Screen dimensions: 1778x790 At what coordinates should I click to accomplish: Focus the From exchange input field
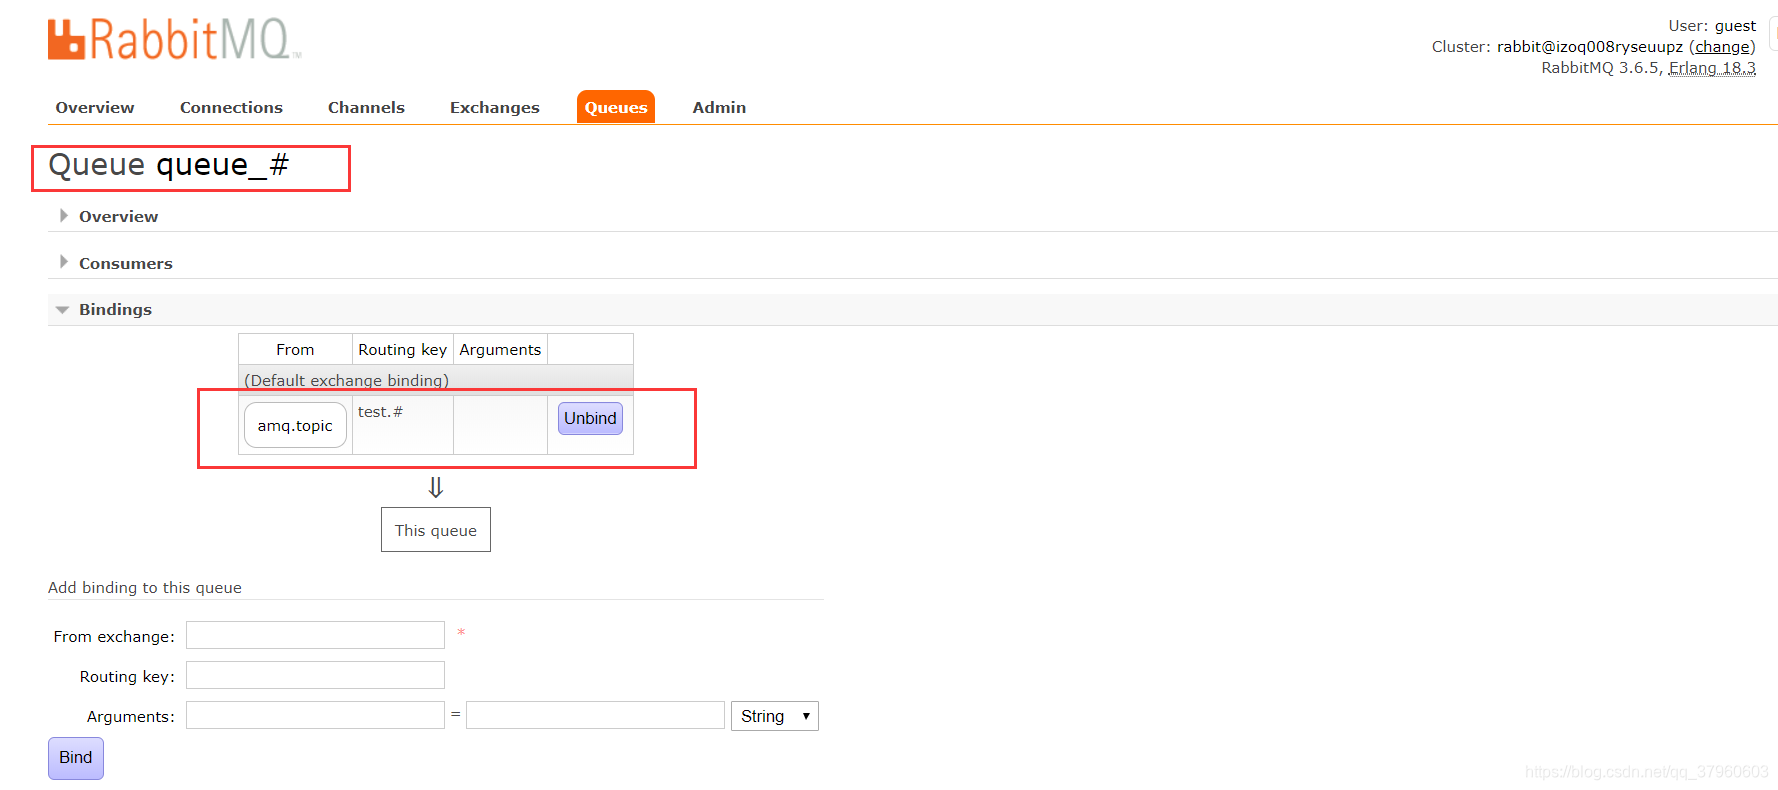(x=315, y=635)
